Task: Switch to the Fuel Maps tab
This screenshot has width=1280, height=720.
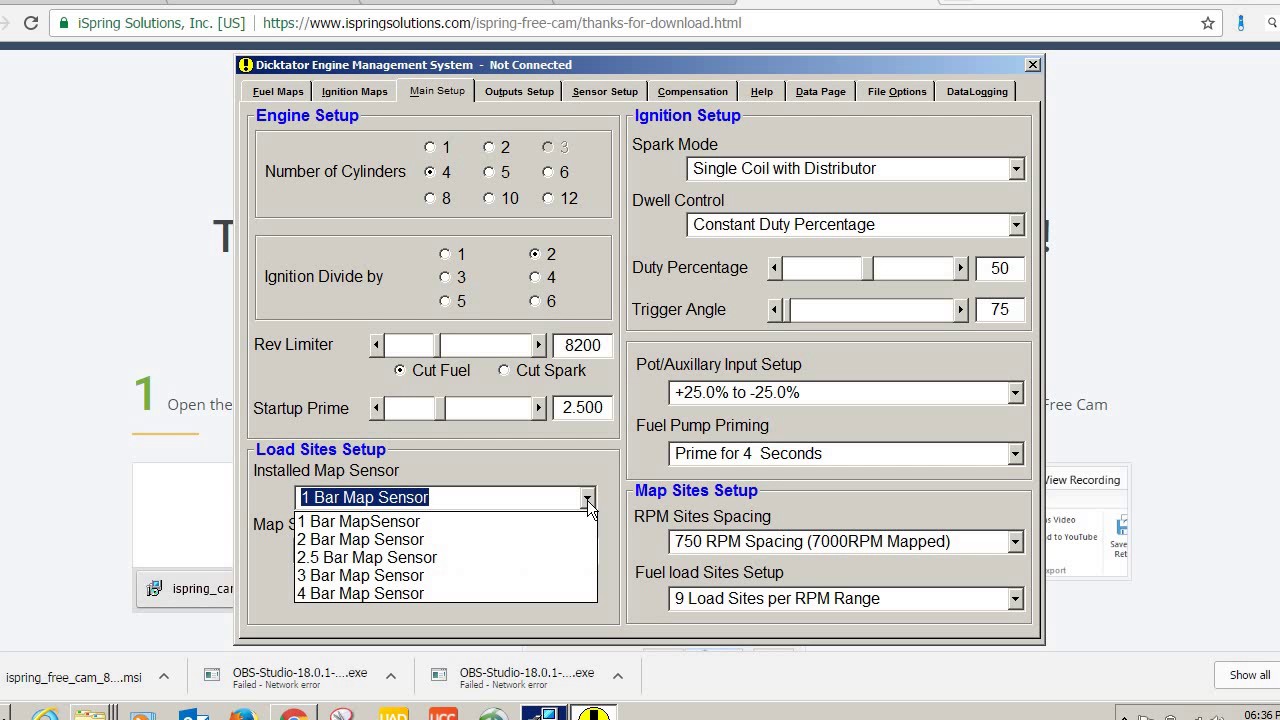Action: click(x=278, y=91)
